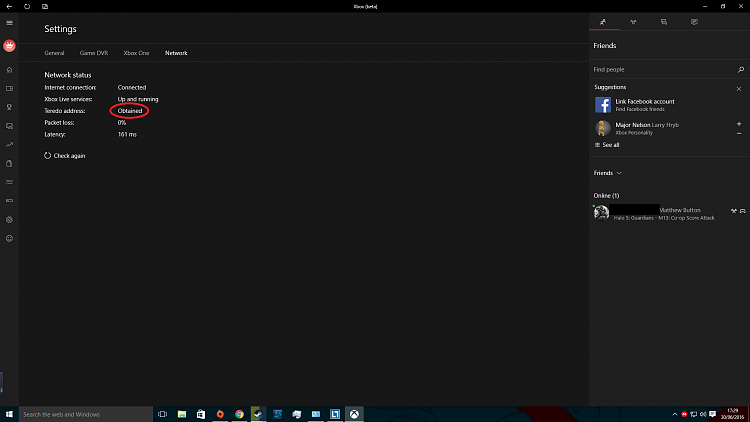
Task: Click the title bar icon beside refresh
Action: [x=45, y=7]
